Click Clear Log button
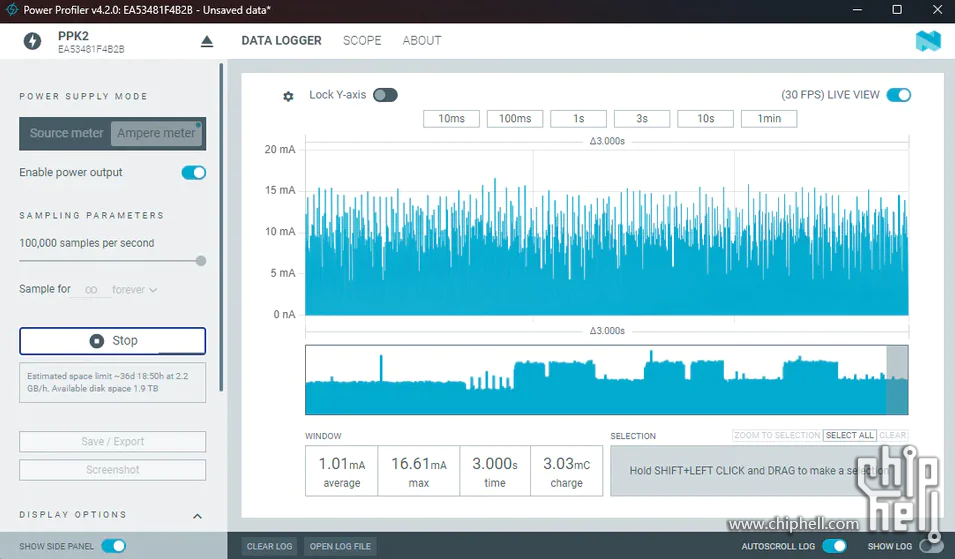The width and height of the screenshot is (955, 559). coord(269,546)
